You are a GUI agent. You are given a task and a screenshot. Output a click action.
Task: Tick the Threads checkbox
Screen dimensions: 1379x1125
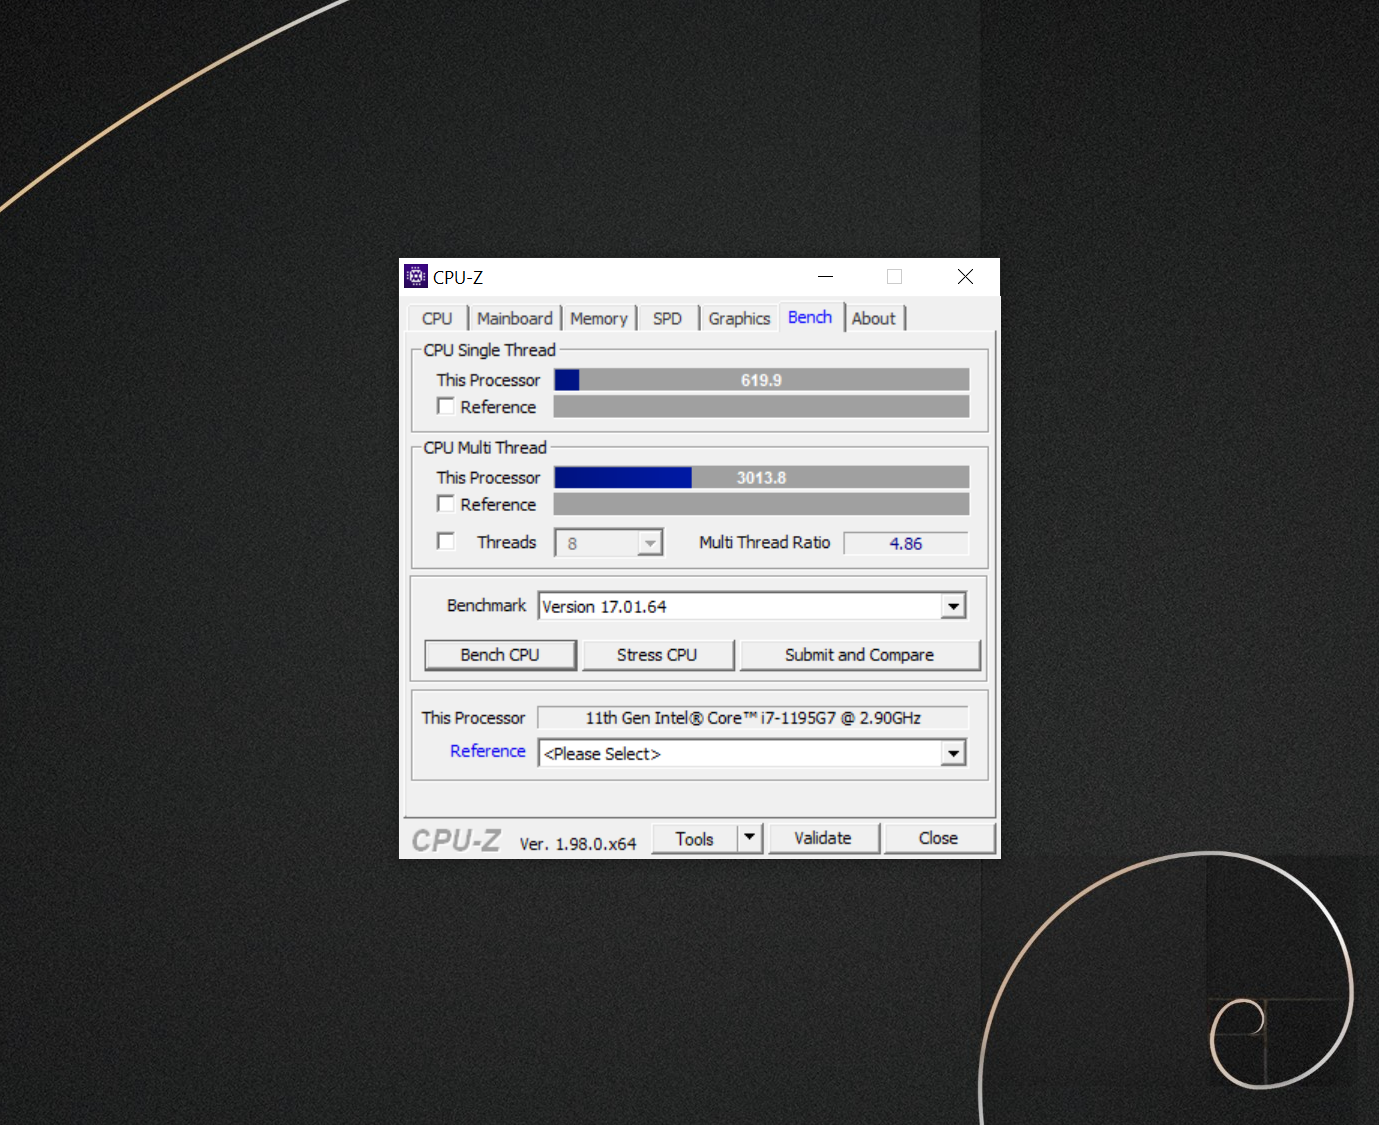(446, 541)
